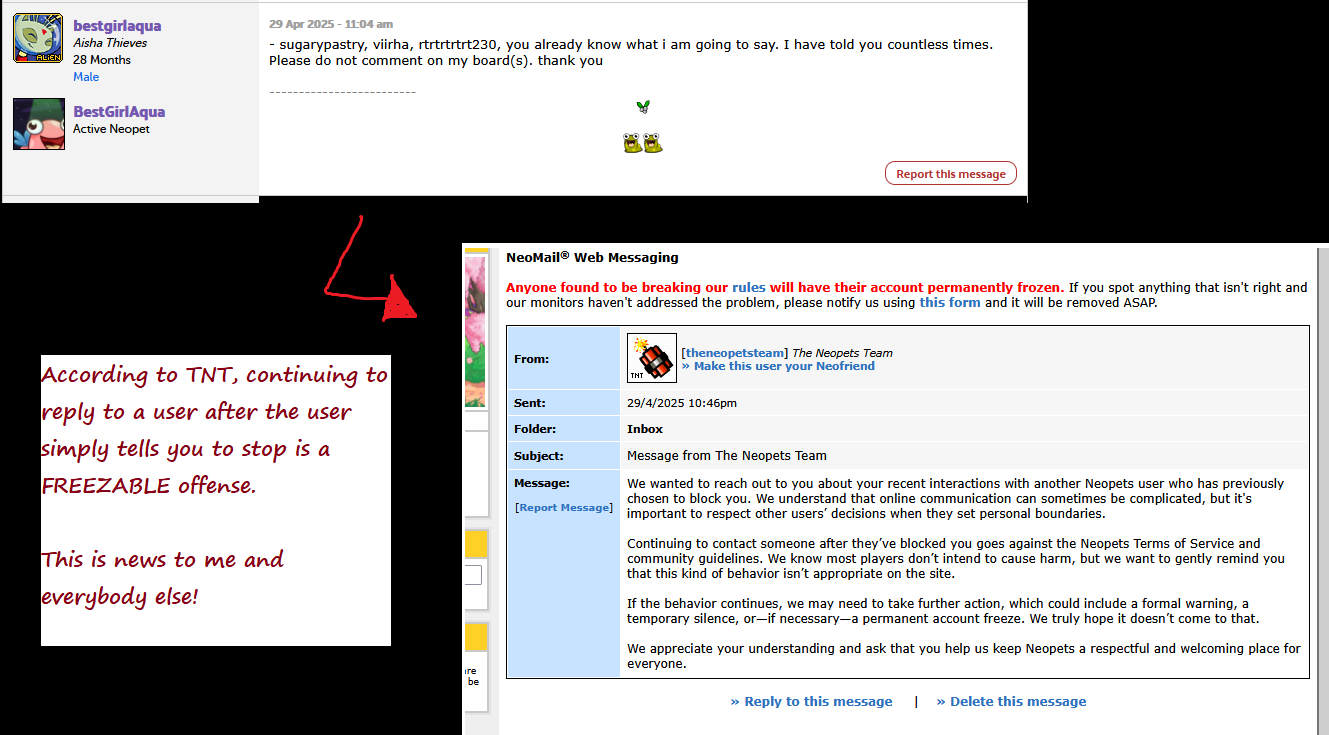This screenshot has height=735, width=1329.
Task: Click the '28 Months' account age text
Action: click(x=102, y=60)
